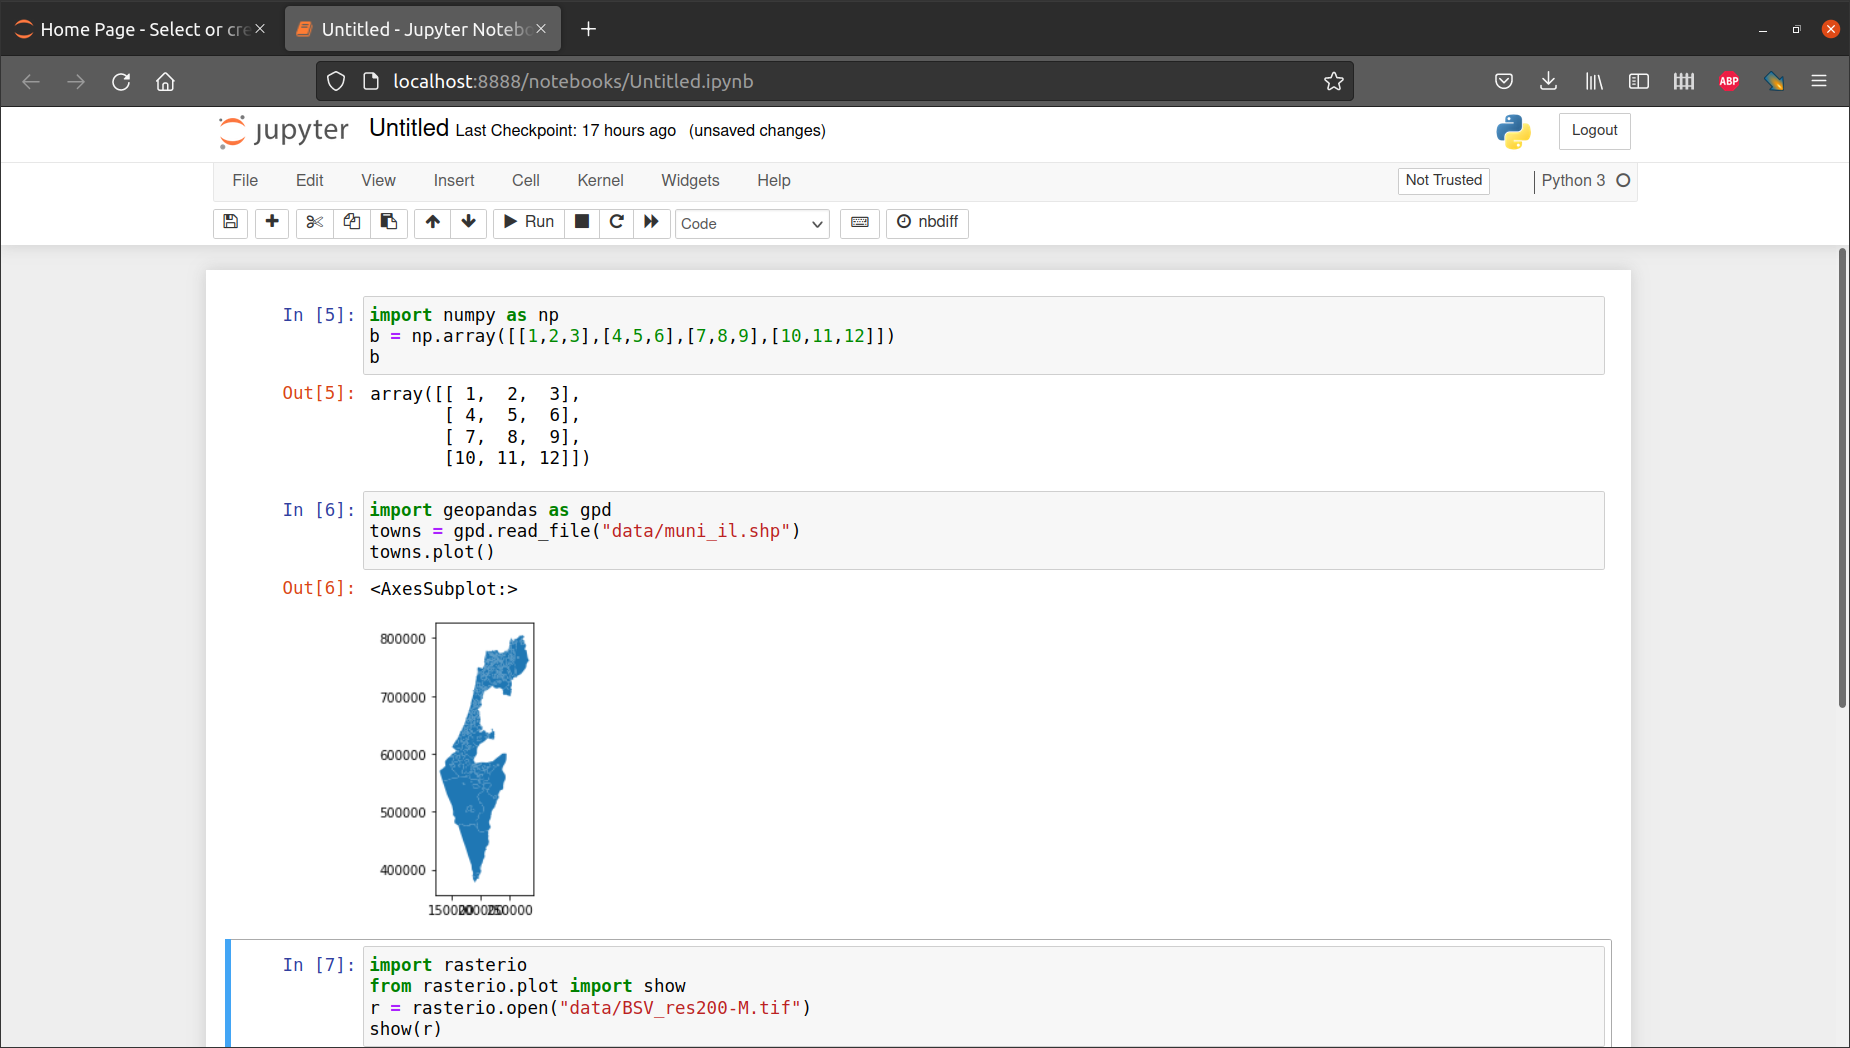Move the selected cell up
The height and width of the screenshot is (1048, 1850).
click(x=432, y=222)
